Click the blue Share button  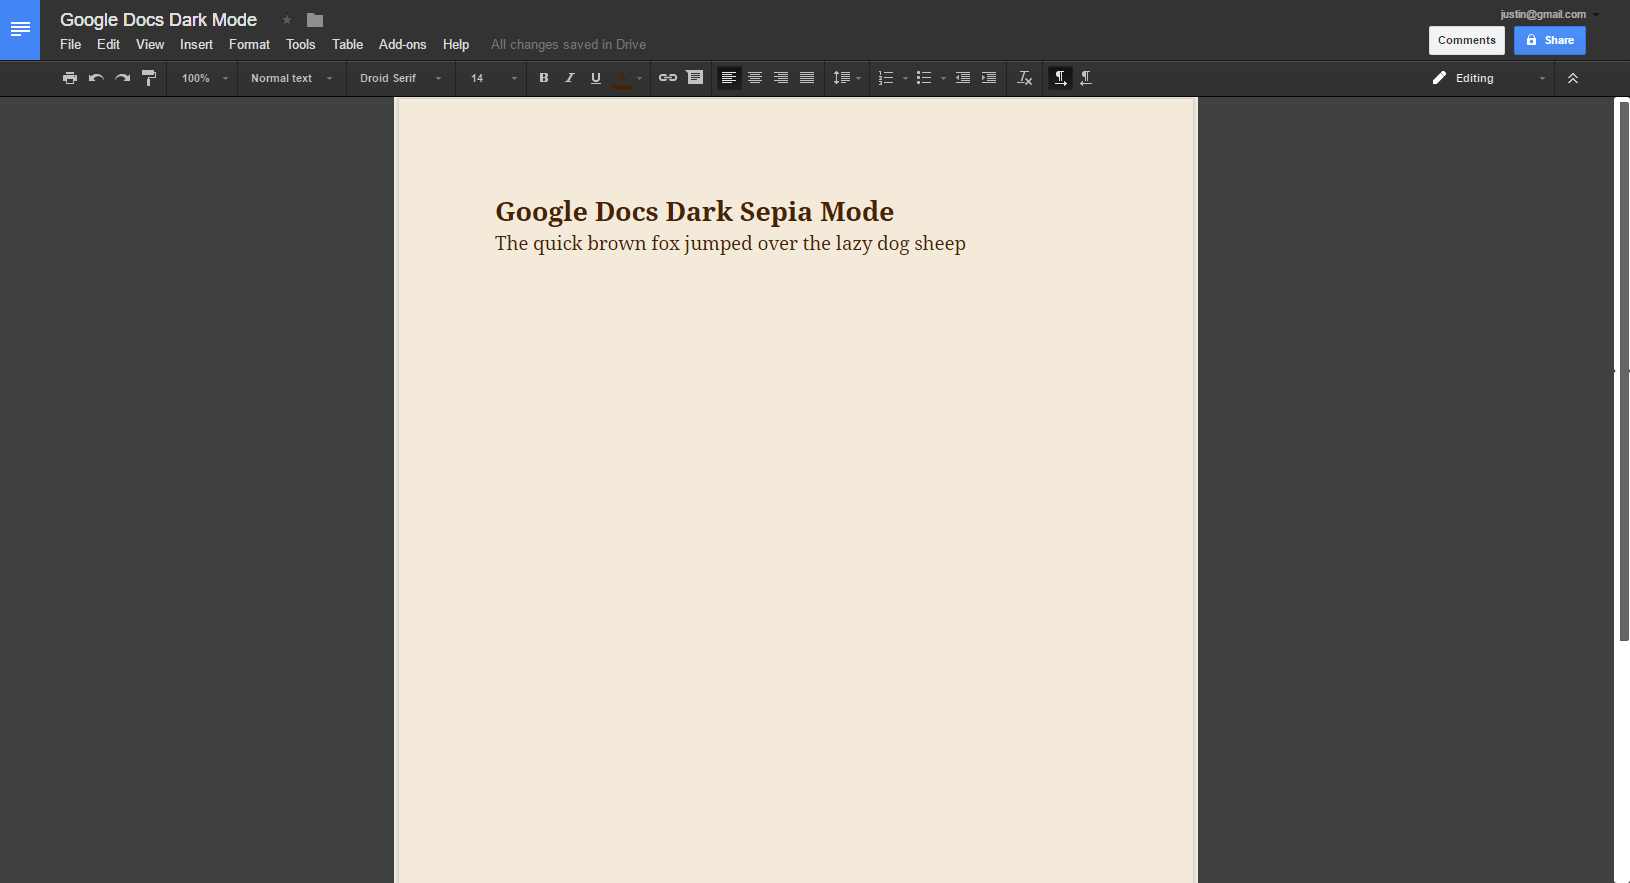[x=1550, y=40]
